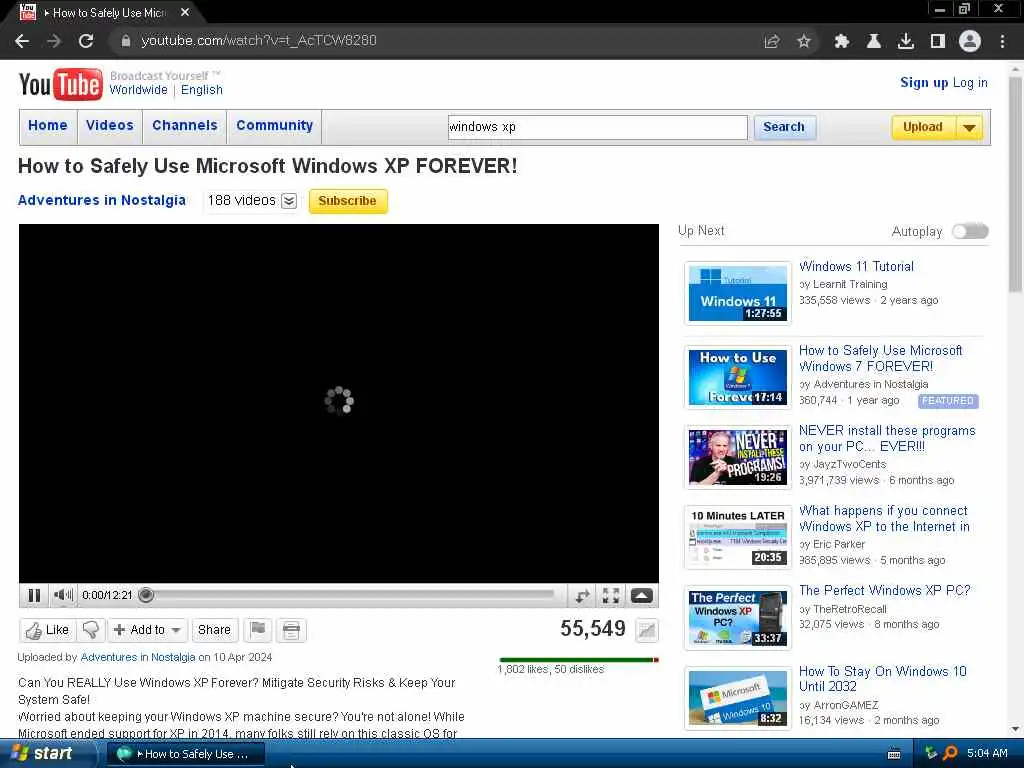Viewport: 1024px width, 768px height.
Task: Reload the page
Action: click(x=86, y=41)
